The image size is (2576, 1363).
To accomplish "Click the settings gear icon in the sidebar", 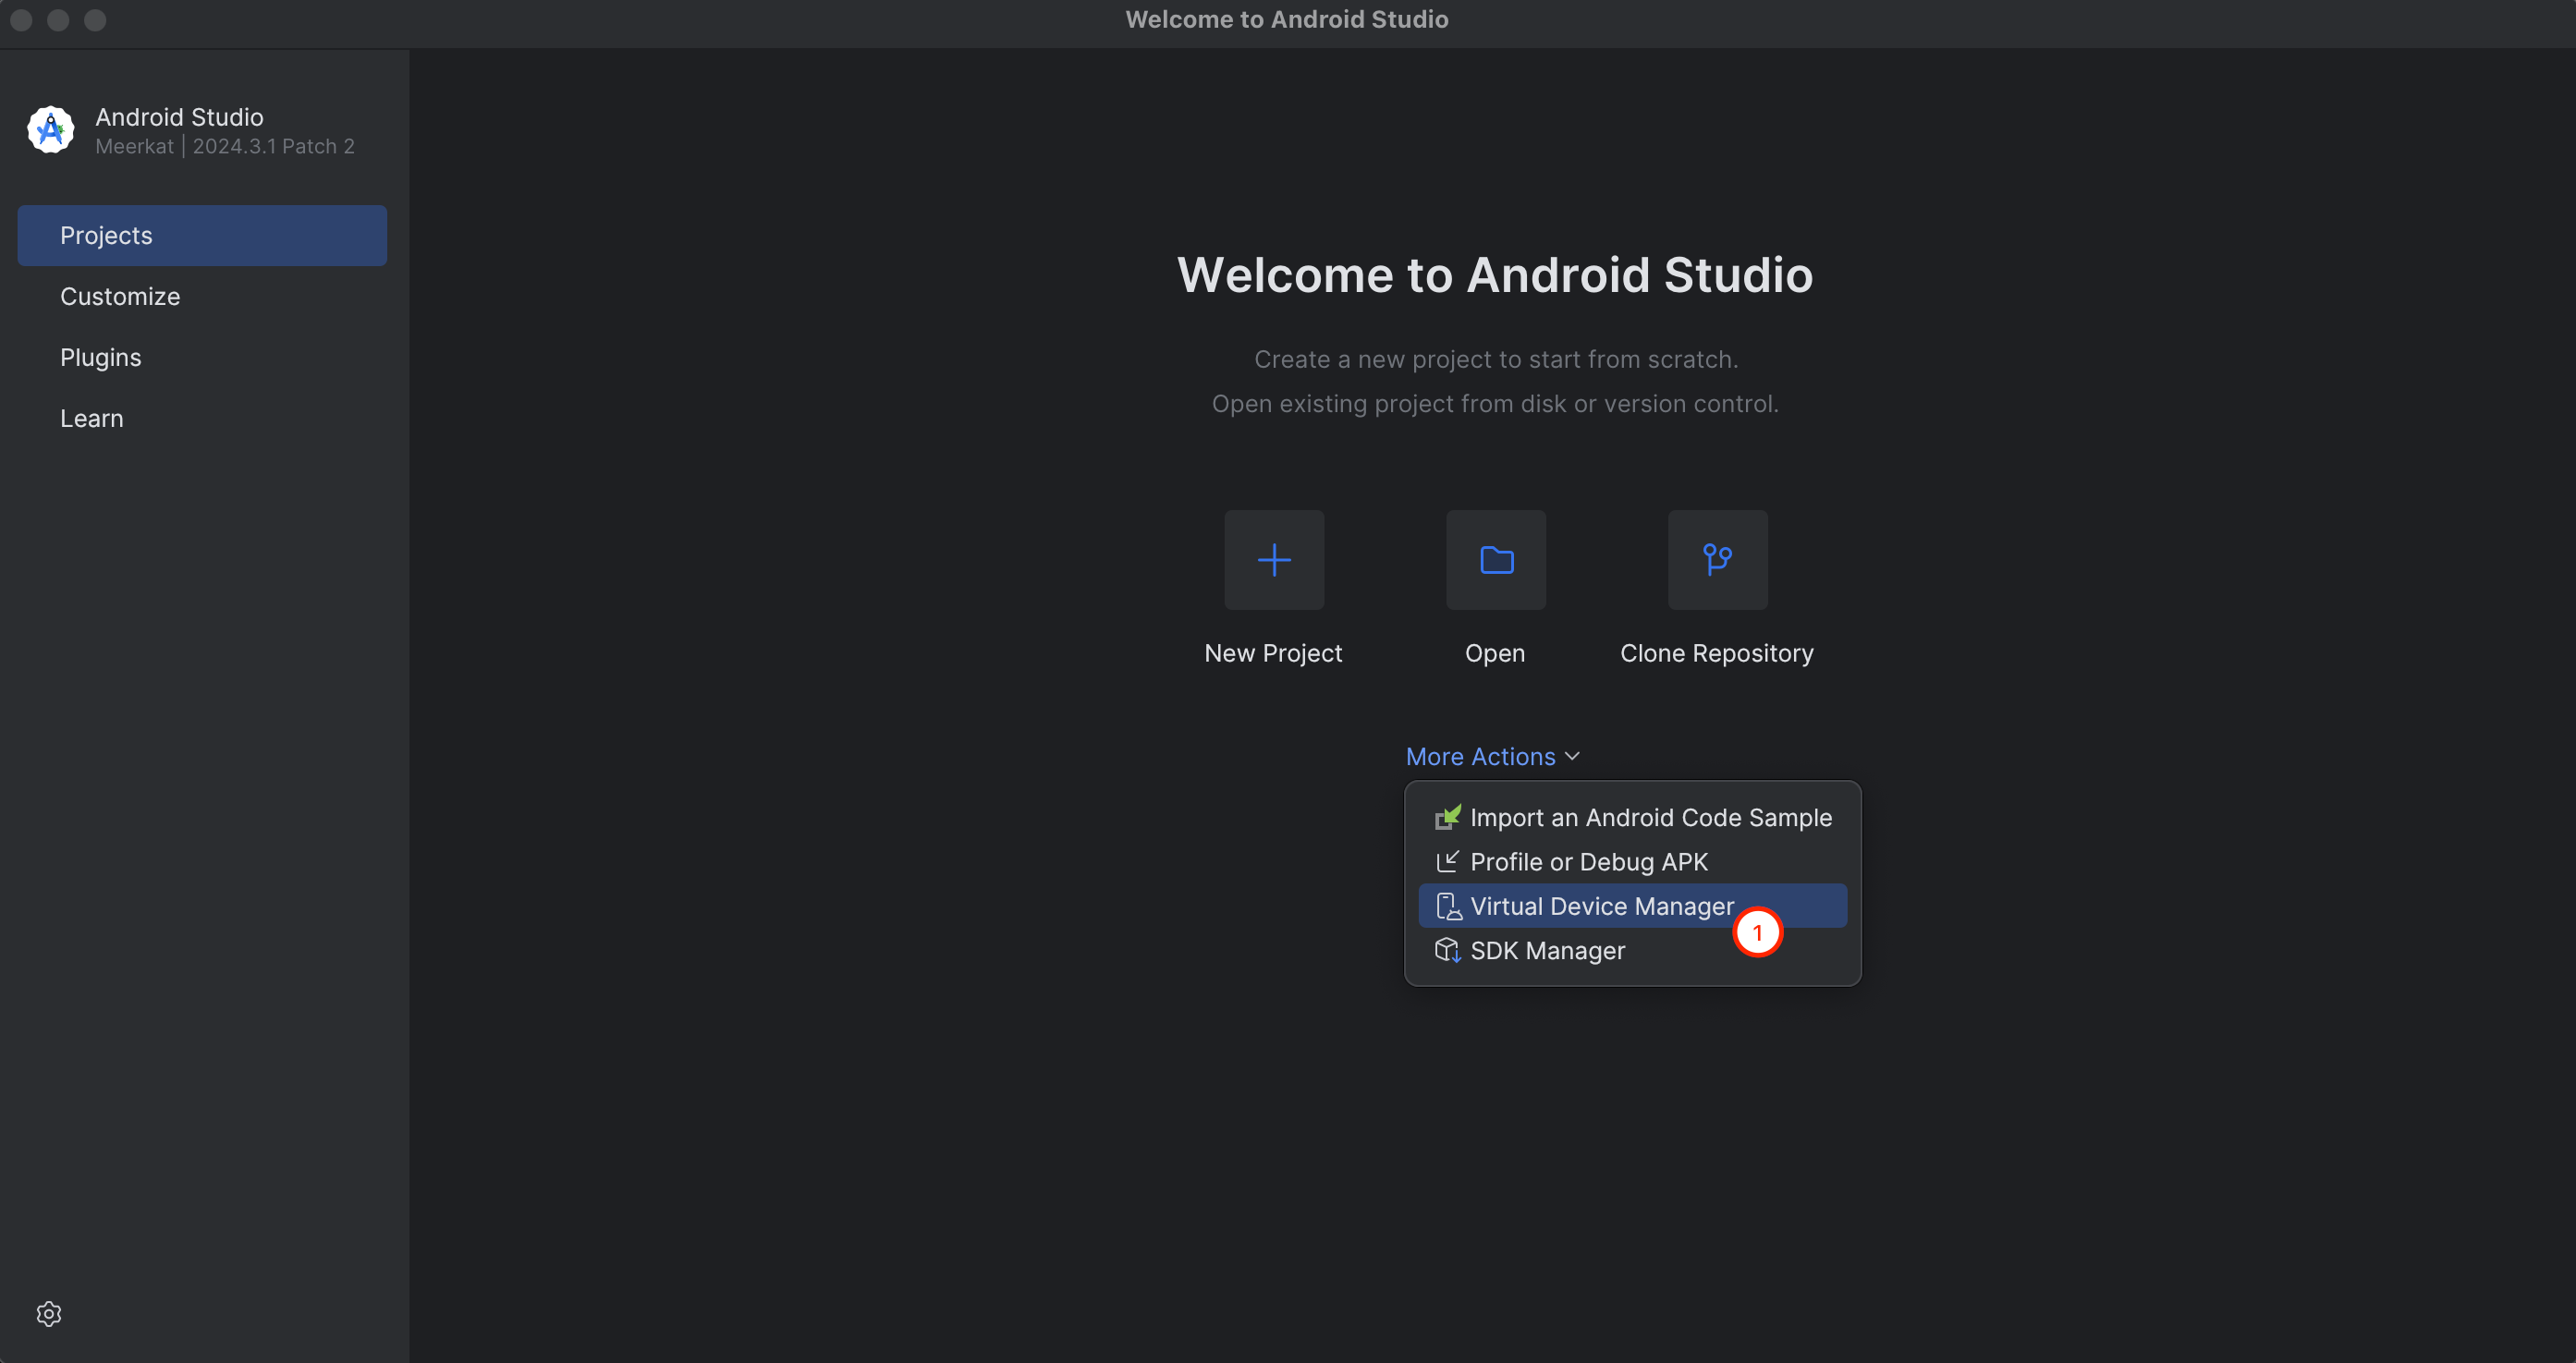I will coord(49,1313).
